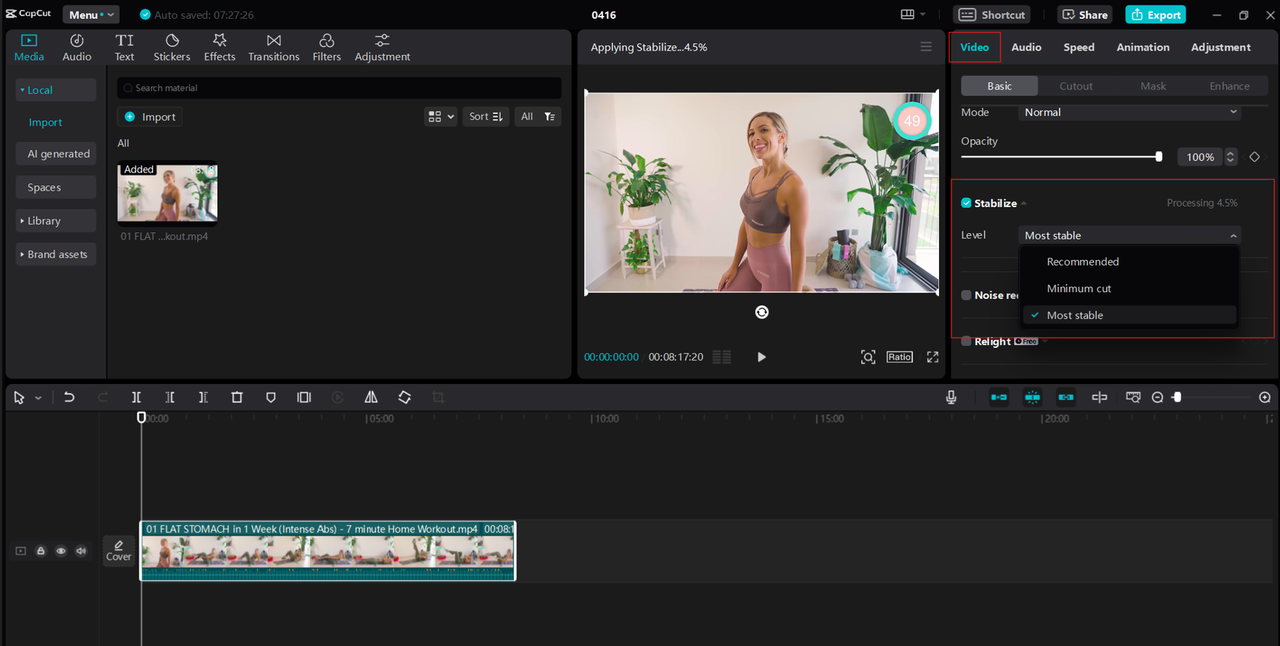Screen dimensions: 1280x646
Task: Open the Shortcut button
Action: click(x=992, y=15)
